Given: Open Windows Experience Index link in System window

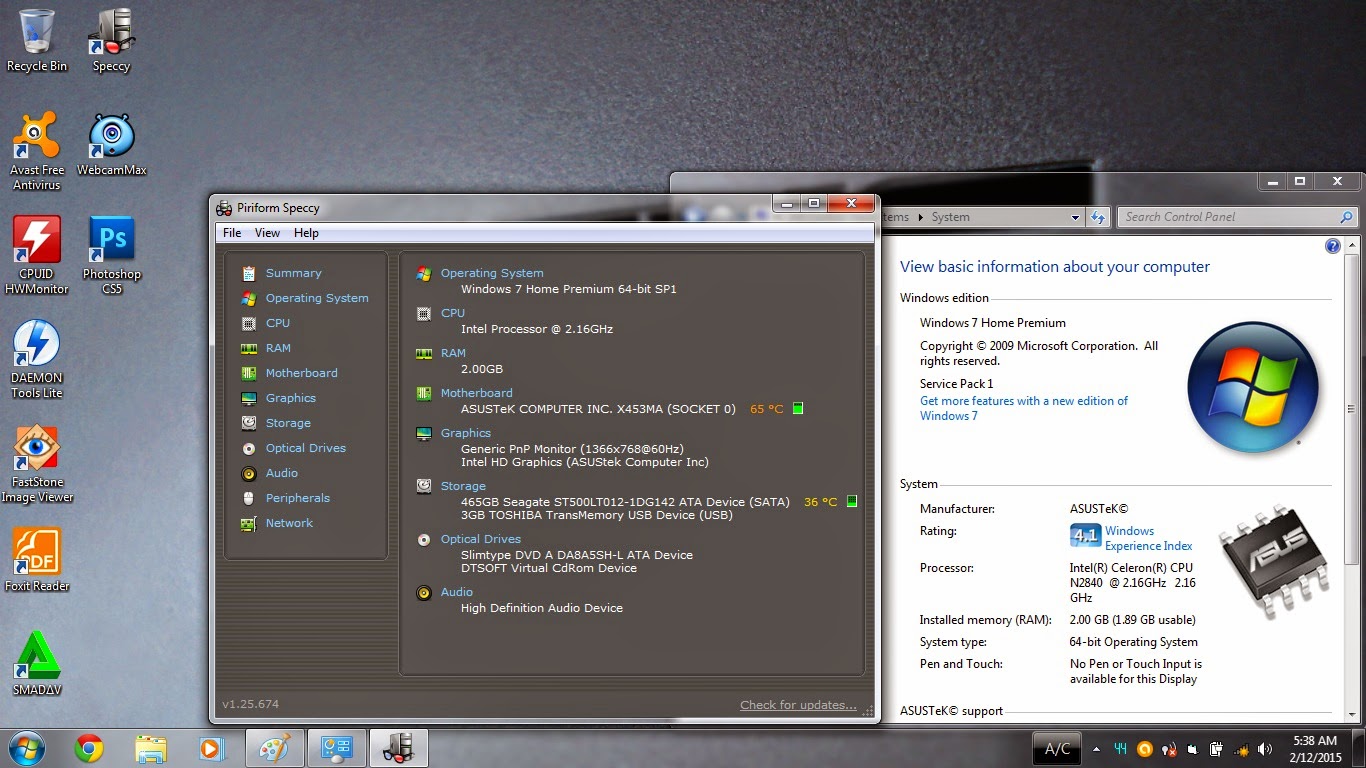Looking at the screenshot, I should pyautogui.click(x=1148, y=539).
